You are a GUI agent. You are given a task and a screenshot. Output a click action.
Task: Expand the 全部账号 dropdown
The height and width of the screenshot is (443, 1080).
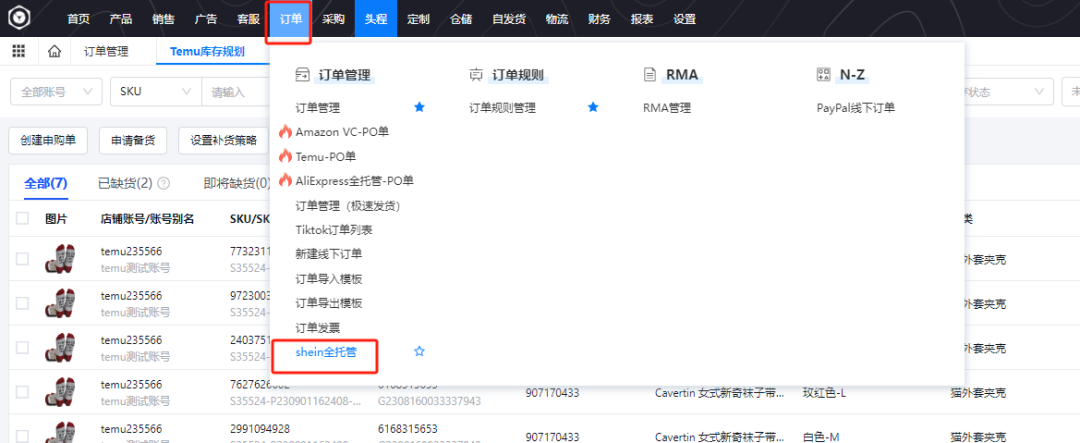(56, 92)
